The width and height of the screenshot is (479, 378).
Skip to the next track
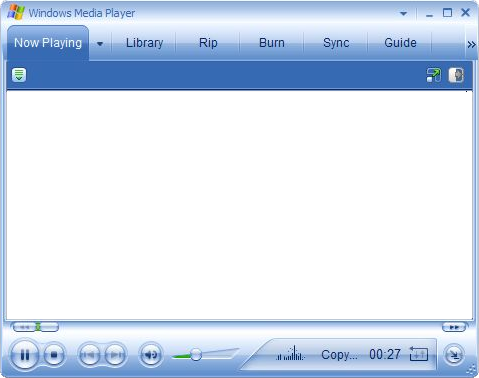tap(116, 355)
